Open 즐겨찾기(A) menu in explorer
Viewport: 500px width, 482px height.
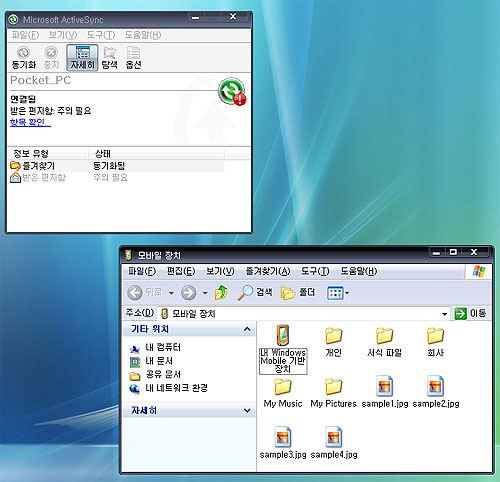(x=268, y=271)
